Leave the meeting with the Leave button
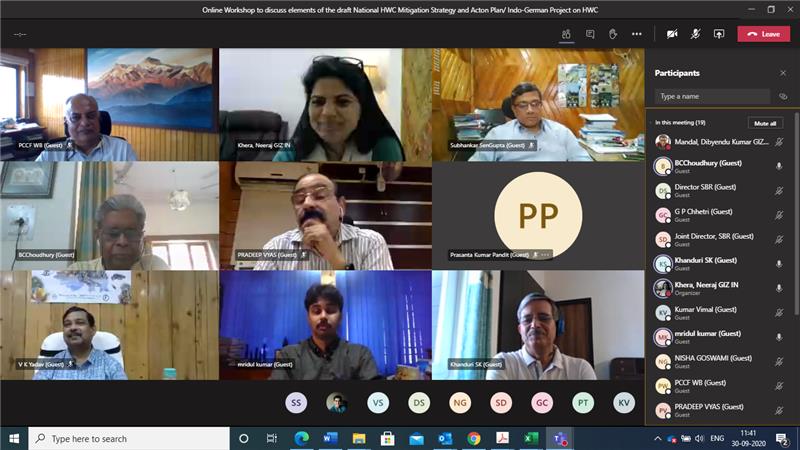The height and width of the screenshot is (450, 800). tap(763, 34)
